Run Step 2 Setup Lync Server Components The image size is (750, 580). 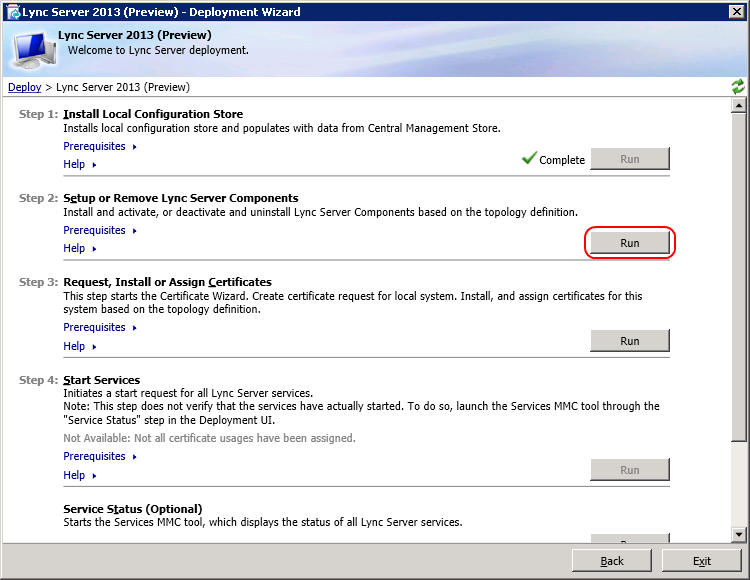(630, 243)
